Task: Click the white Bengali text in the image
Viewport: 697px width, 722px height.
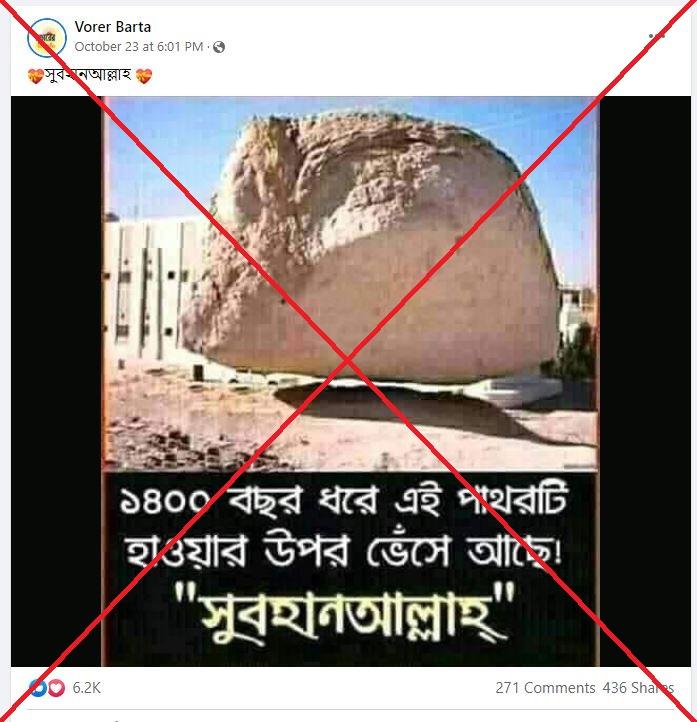Action: tap(344, 526)
